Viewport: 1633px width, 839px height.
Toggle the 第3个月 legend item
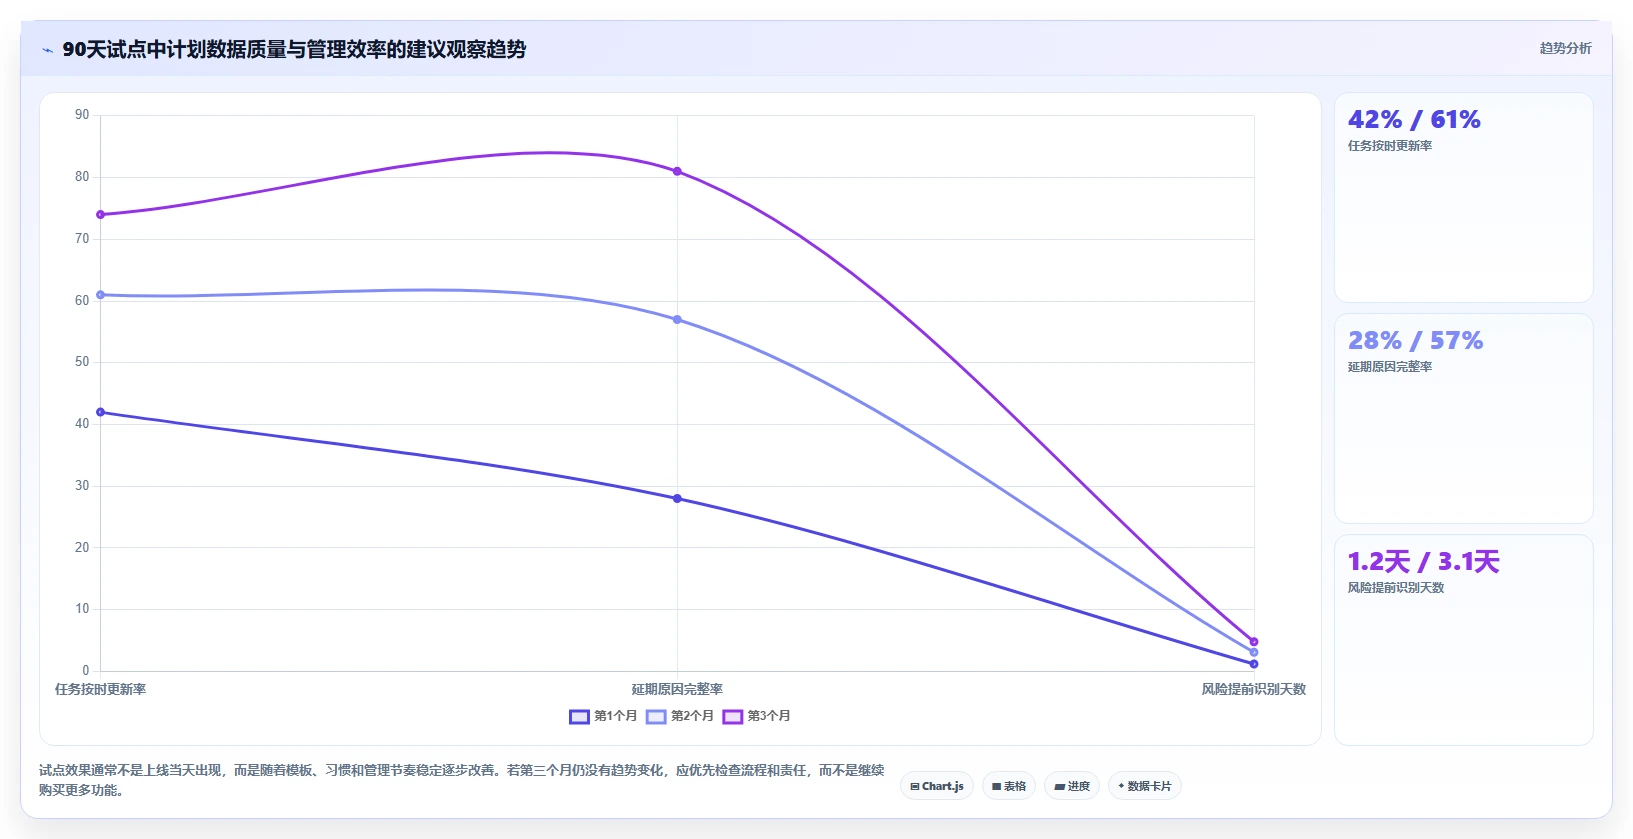(757, 716)
